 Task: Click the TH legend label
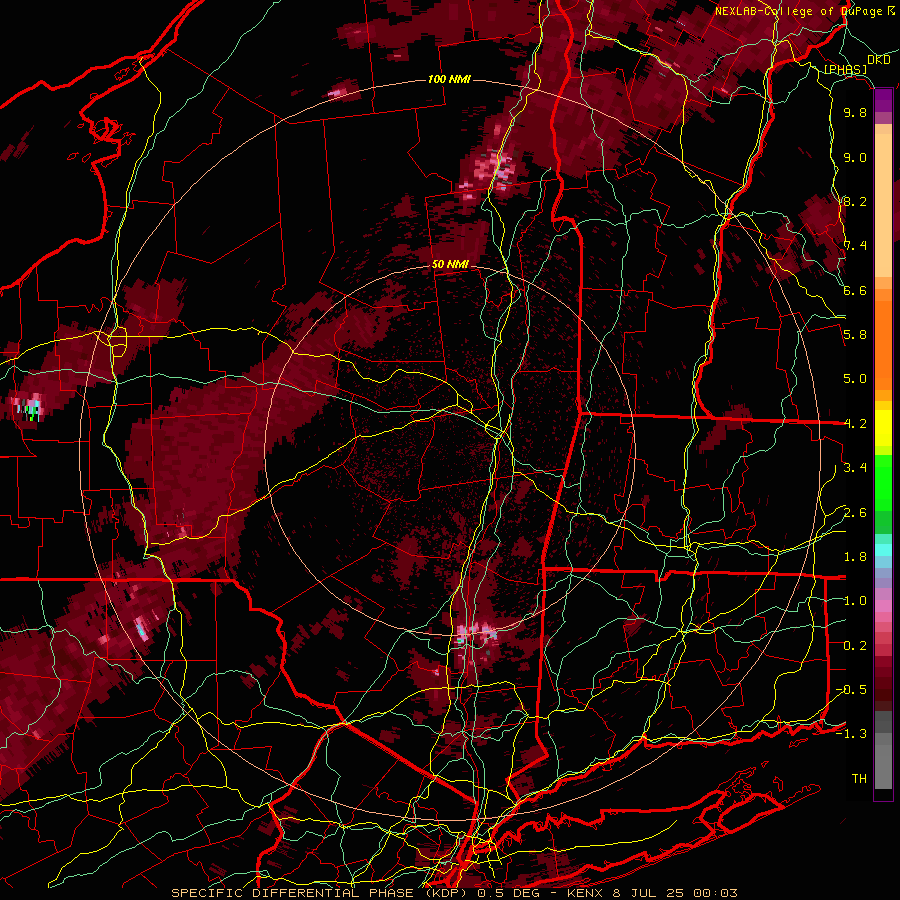click(859, 779)
